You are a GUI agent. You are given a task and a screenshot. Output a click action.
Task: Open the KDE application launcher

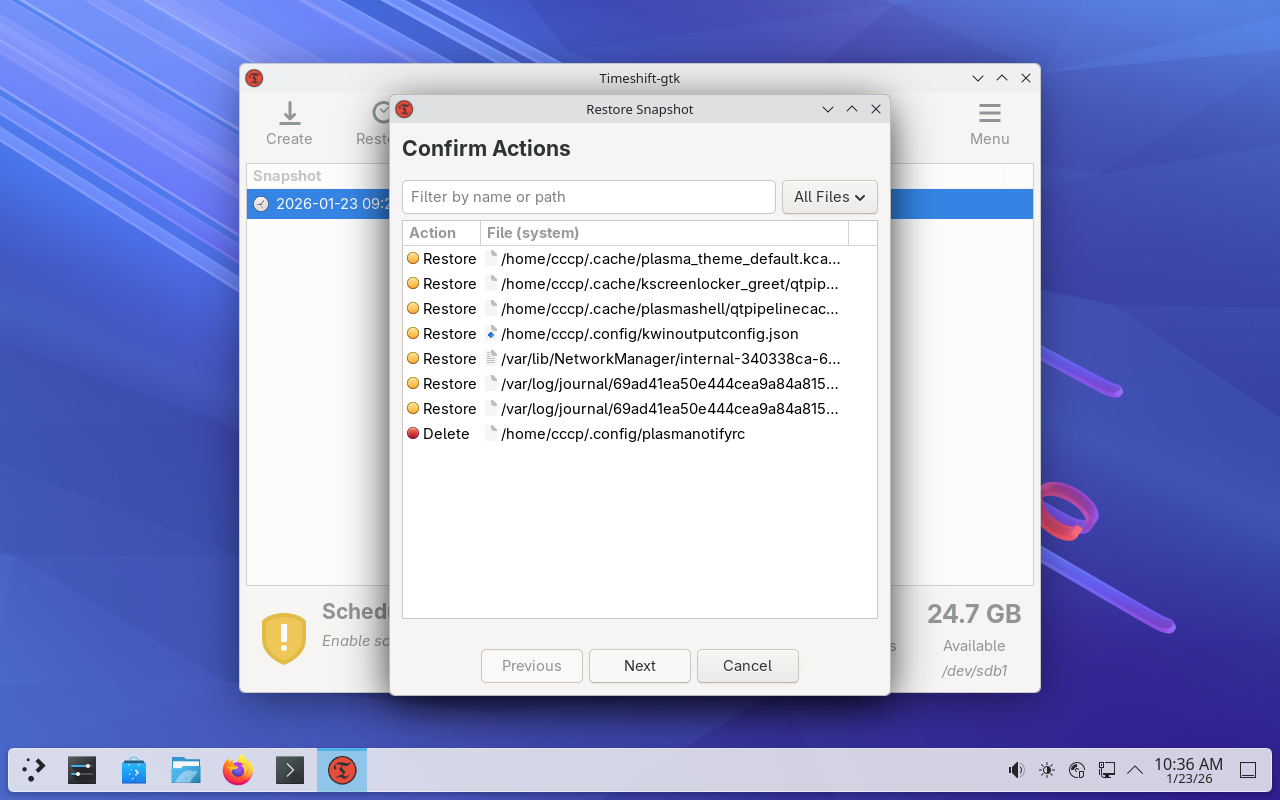(34, 770)
